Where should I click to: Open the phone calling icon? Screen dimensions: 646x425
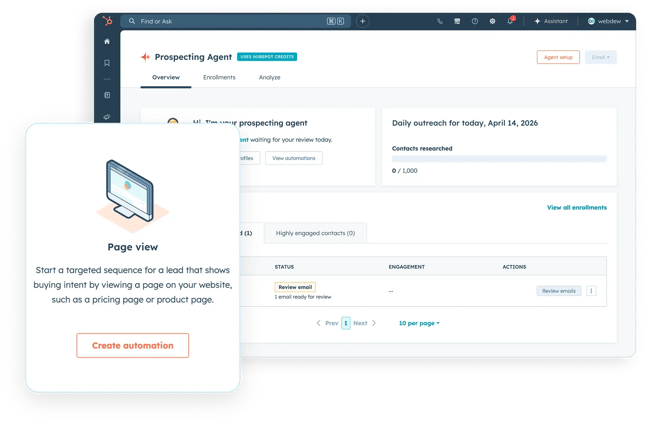[x=440, y=21]
